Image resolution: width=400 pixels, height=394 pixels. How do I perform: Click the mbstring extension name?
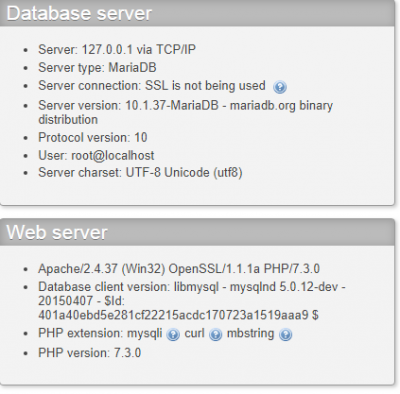click(x=250, y=333)
